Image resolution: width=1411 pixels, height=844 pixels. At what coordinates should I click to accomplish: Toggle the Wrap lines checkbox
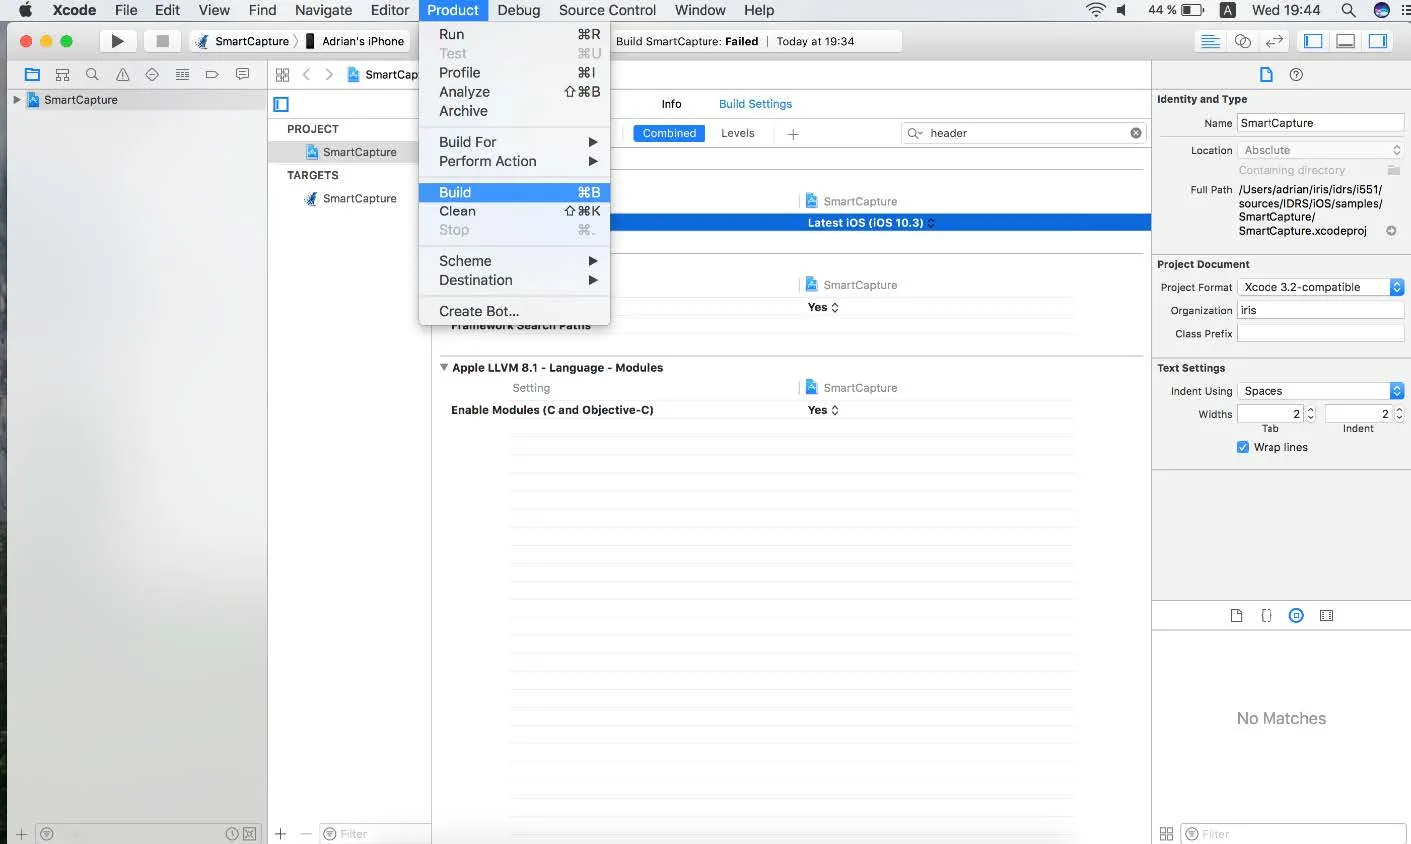point(1243,447)
